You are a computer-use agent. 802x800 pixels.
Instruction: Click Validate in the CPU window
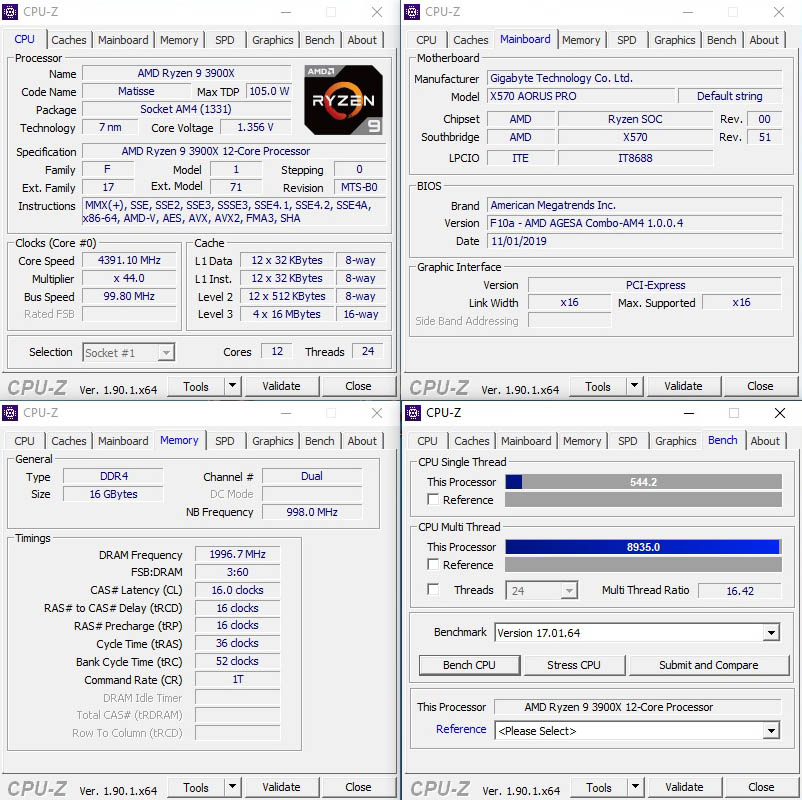pos(281,386)
